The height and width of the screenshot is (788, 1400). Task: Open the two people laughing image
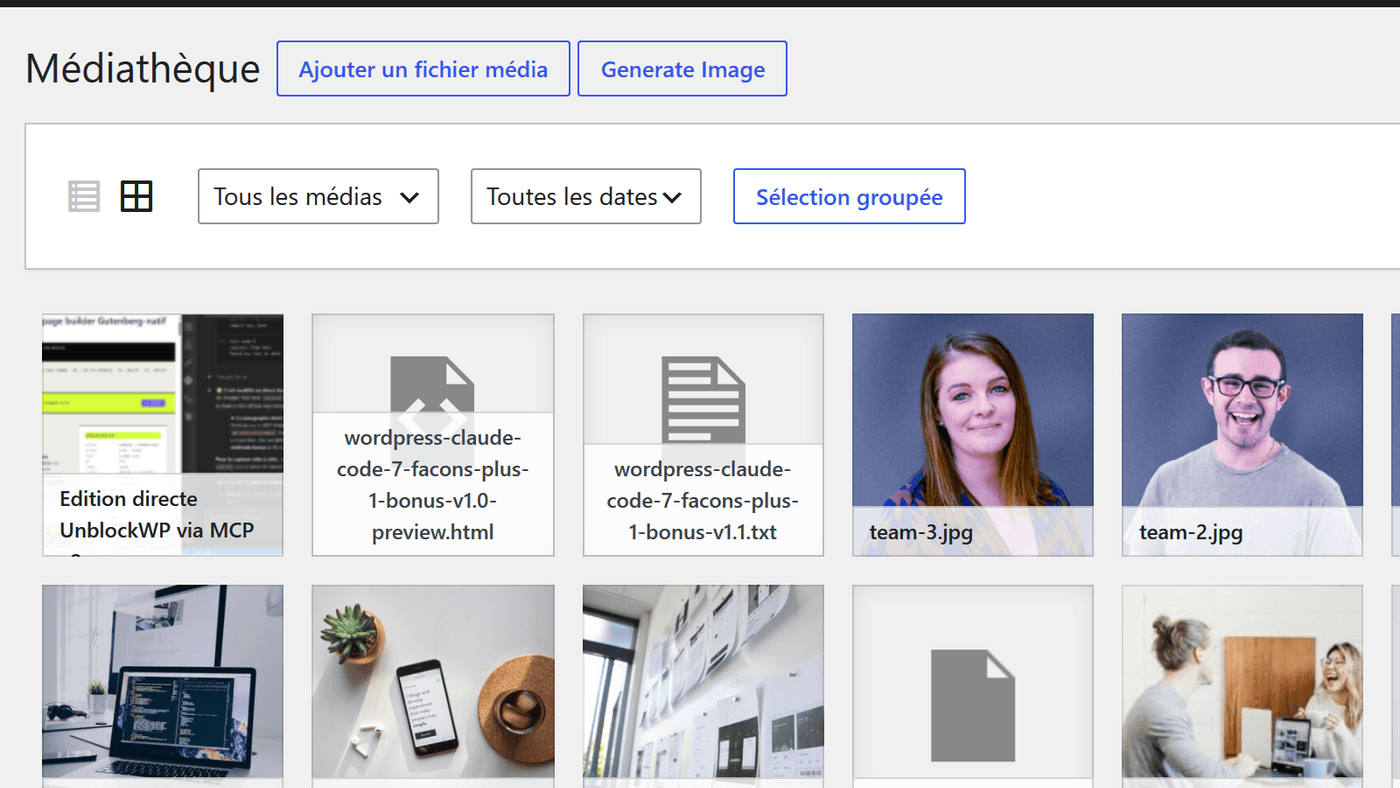coord(1242,686)
